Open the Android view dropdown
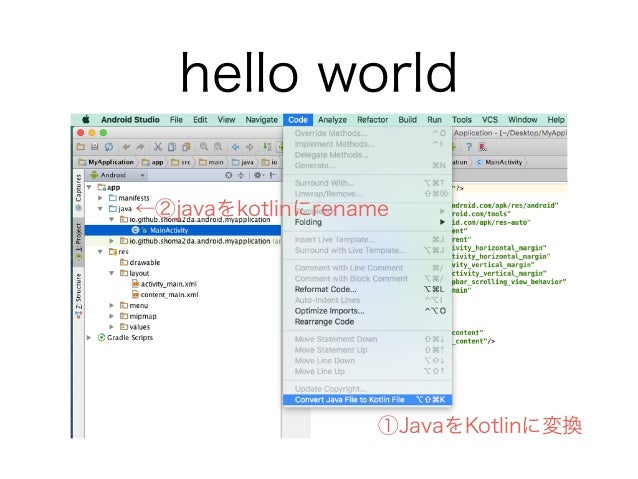 [x=118, y=175]
